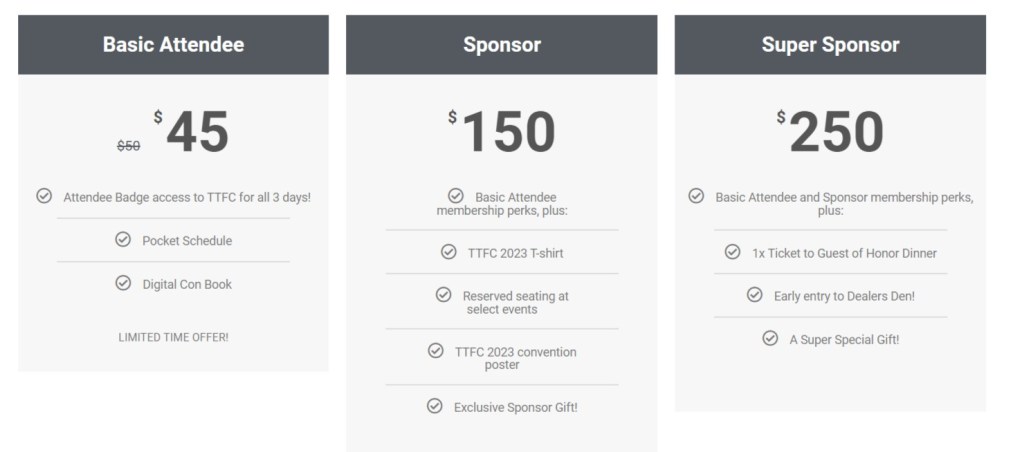Click the LIMITED TIME OFFER! text
Screen dimensions: 1024x452
pos(173,337)
